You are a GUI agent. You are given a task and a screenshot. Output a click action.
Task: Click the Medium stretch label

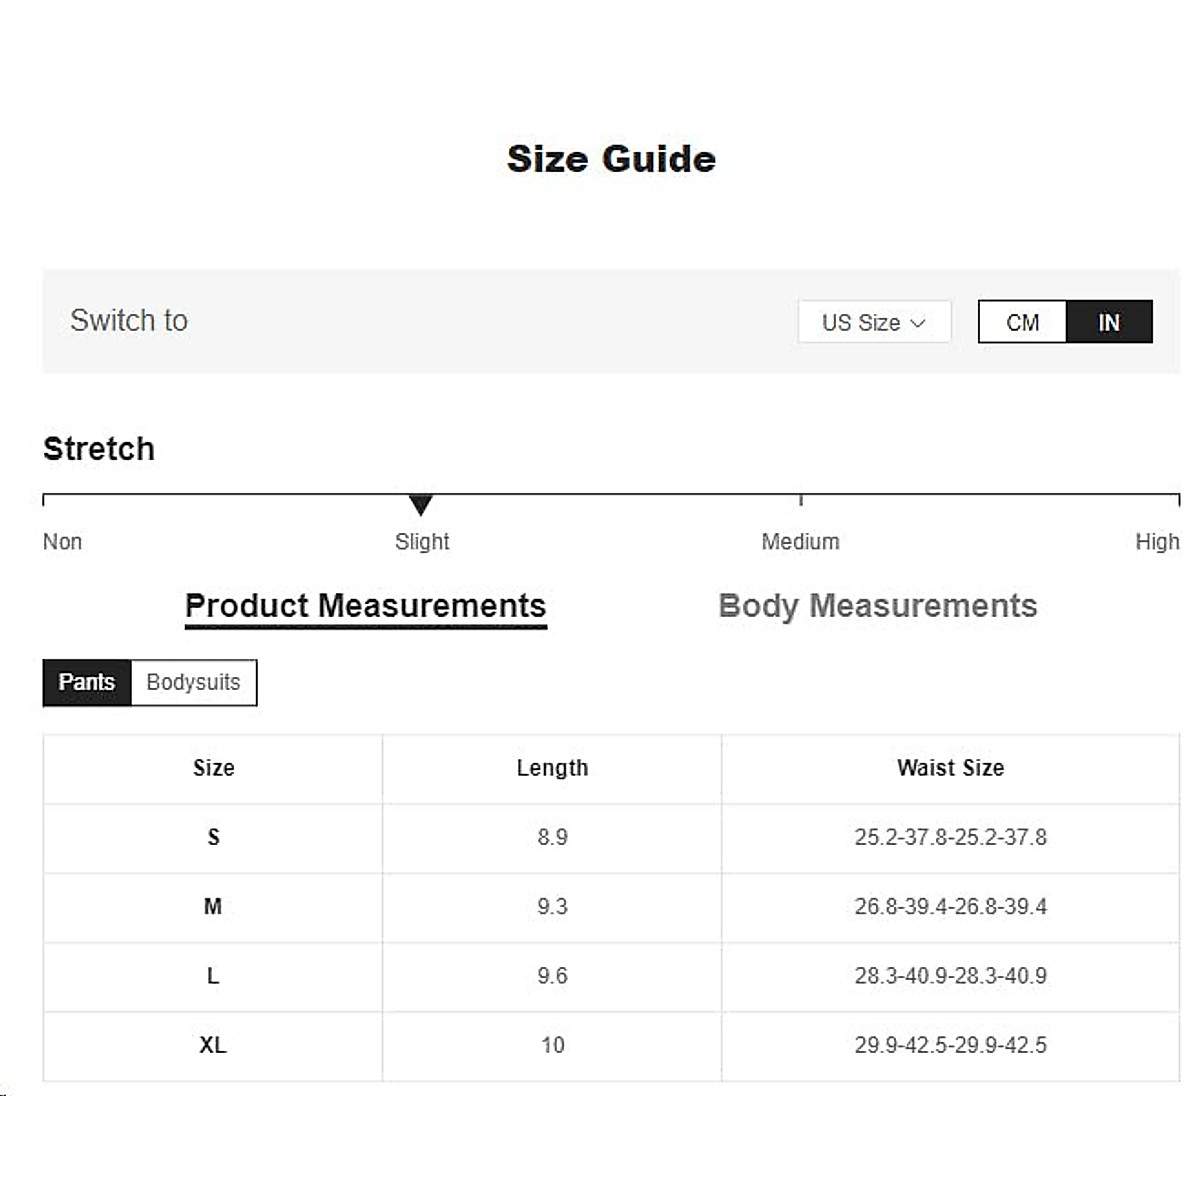coord(800,542)
